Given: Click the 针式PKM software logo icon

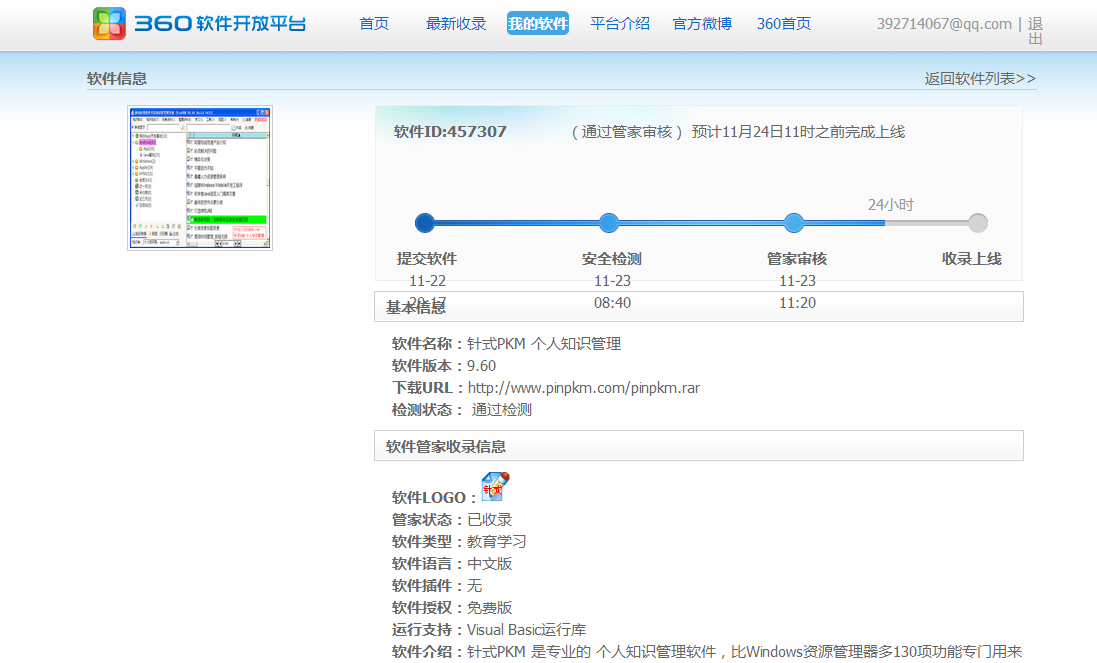Looking at the screenshot, I should pos(496,486).
